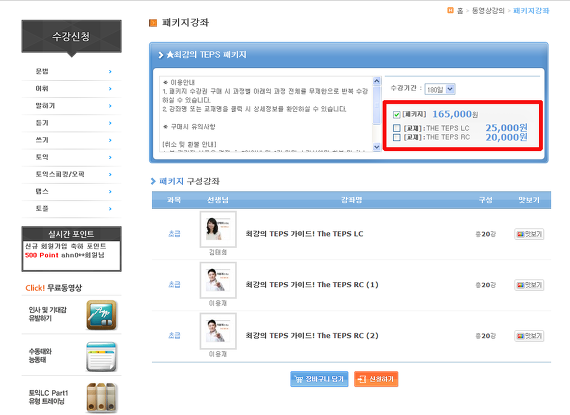570x415 pixels.
Task: Click the usage notice scrollbar's down arrow
Action: (377, 147)
